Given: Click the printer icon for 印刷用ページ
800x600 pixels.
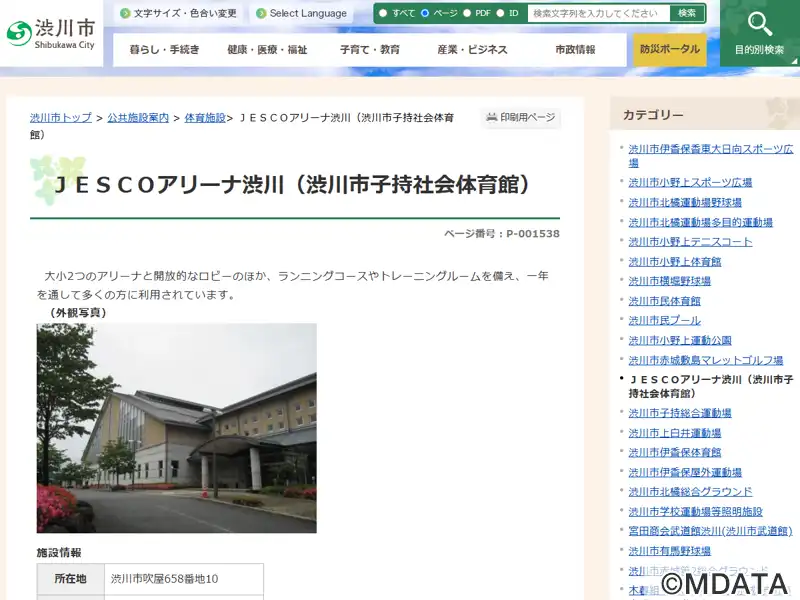Looking at the screenshot, I should tap(491, 118).
